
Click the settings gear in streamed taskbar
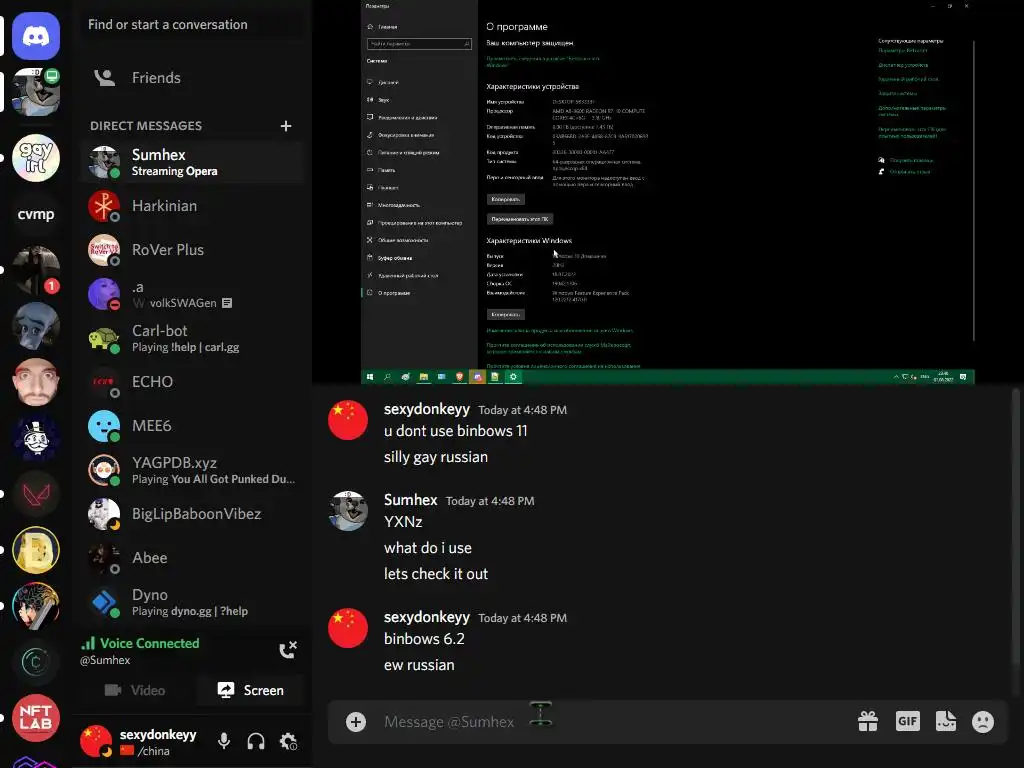click(x=513, y=377)
